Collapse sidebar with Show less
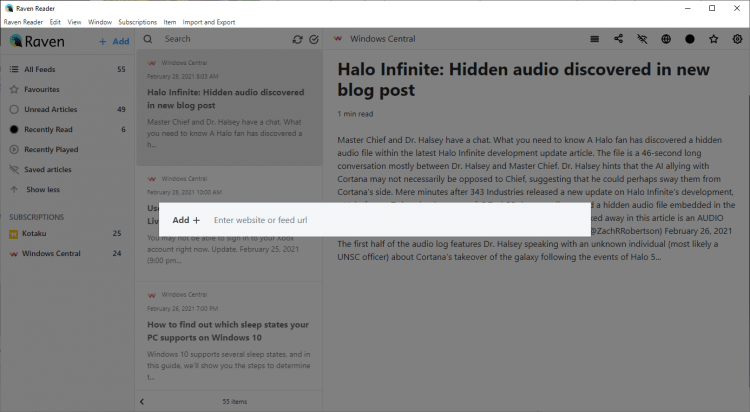This screenshot has height=412, width=750. pos(41,189)
